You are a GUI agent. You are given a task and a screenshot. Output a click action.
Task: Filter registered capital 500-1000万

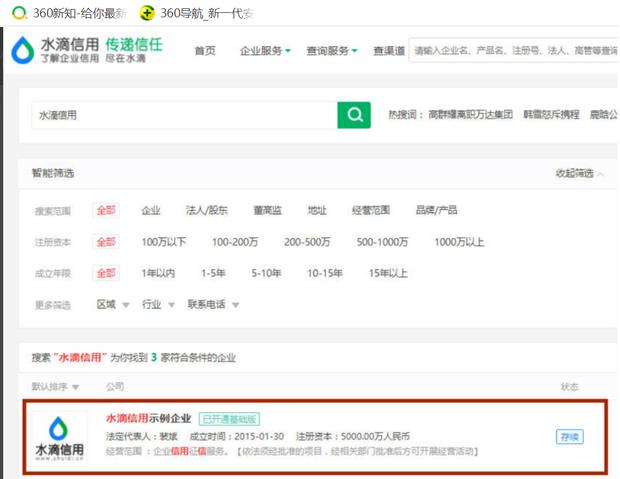tap(382, 242)
